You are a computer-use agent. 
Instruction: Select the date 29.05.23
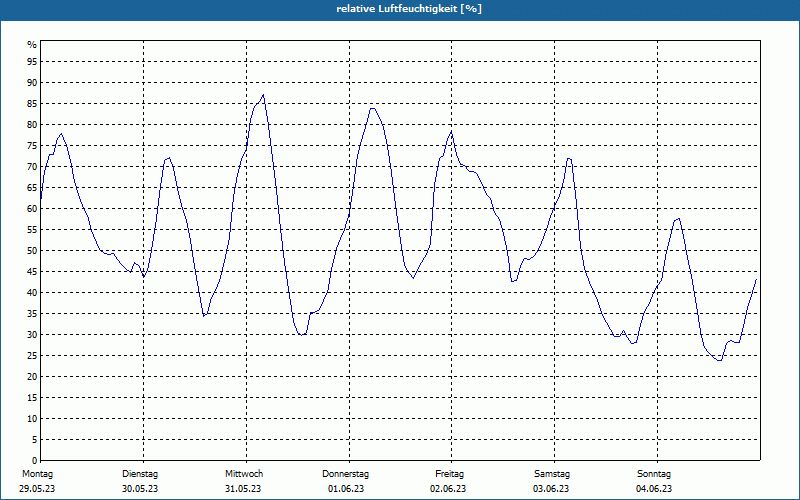[37, 489]
